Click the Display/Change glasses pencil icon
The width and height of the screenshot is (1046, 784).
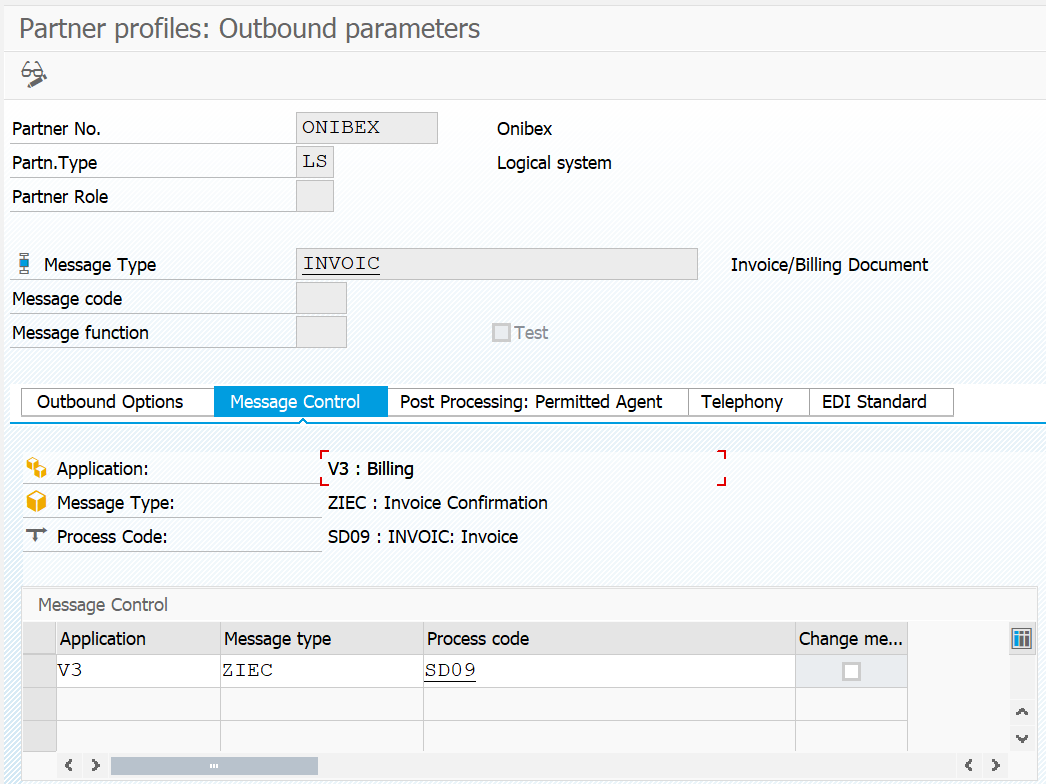(x=34, y=74)
